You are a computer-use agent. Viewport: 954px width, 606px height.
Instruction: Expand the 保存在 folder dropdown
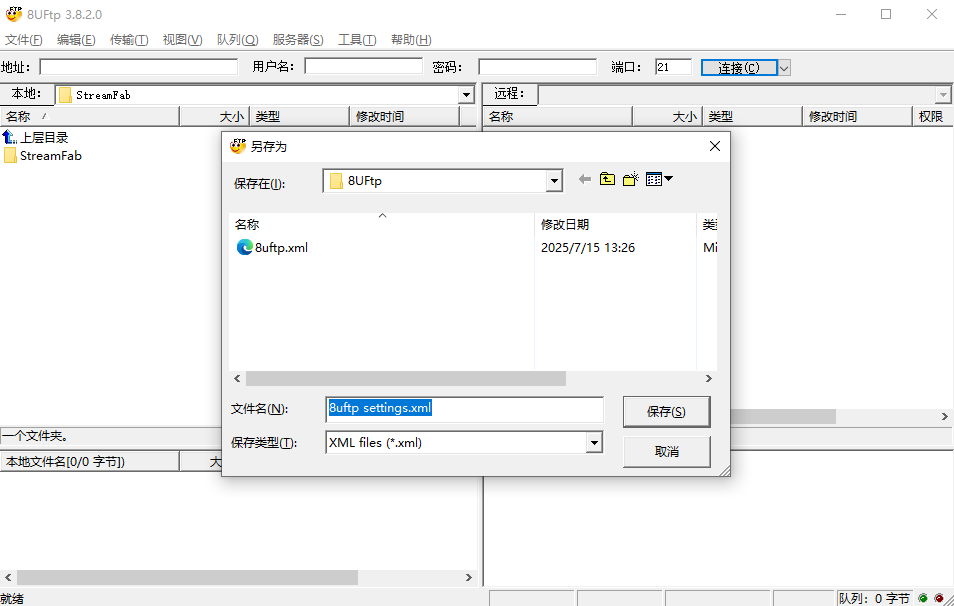554,181
